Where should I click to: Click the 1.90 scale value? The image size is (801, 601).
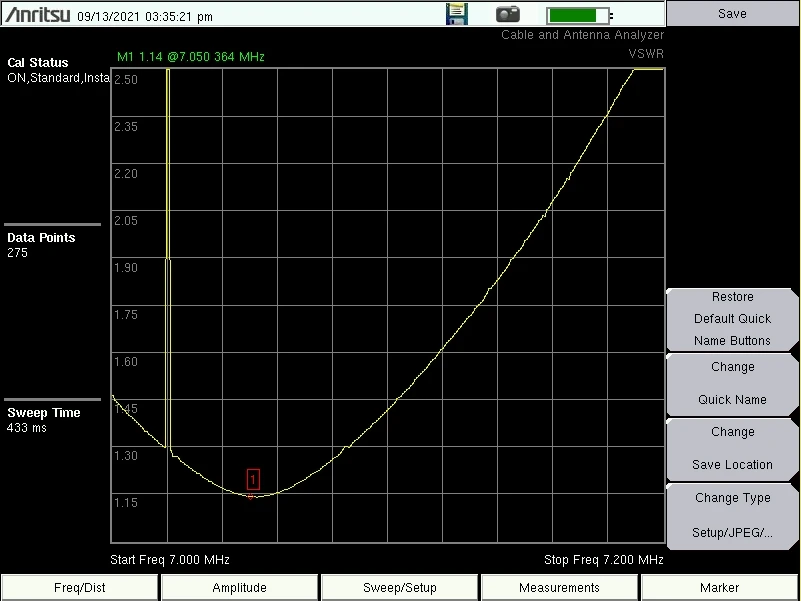(x=126, y=268)
